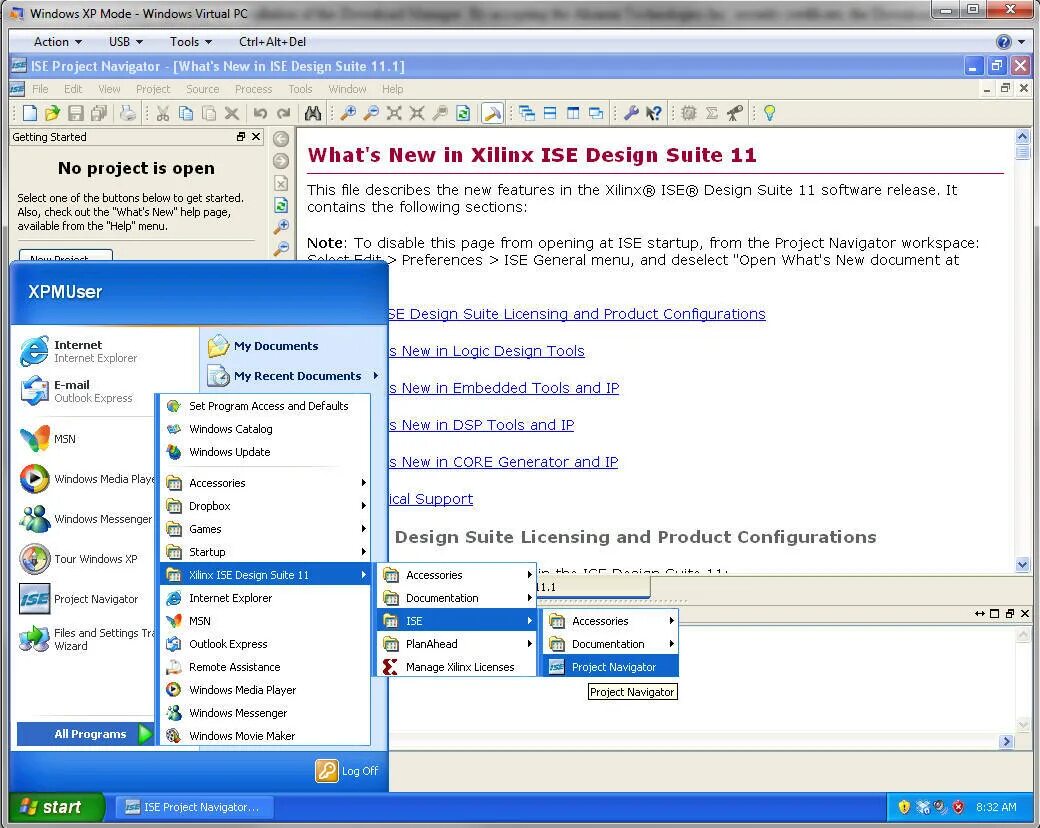
Task: Click the New file toolbar icon
Action: pyautogui.click(x=30, y=113)
